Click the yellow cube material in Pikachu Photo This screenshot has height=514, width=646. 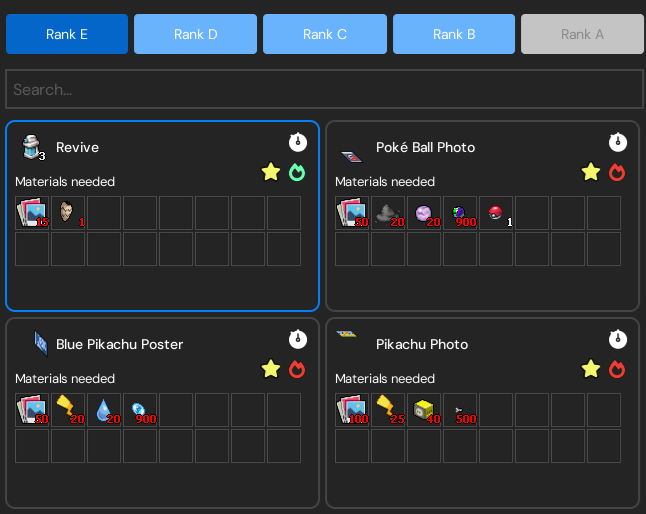(x=424, y=410)
